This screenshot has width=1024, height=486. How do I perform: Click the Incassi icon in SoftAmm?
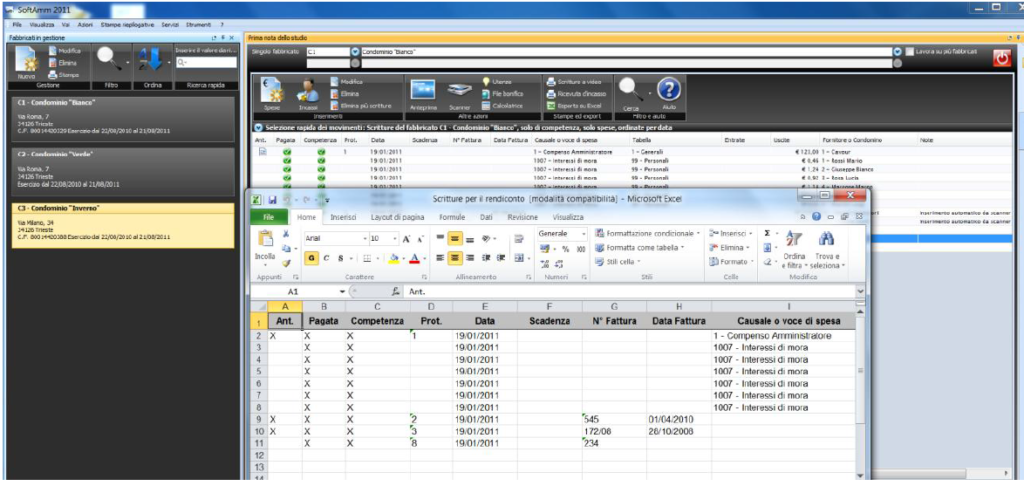point(308,92)
